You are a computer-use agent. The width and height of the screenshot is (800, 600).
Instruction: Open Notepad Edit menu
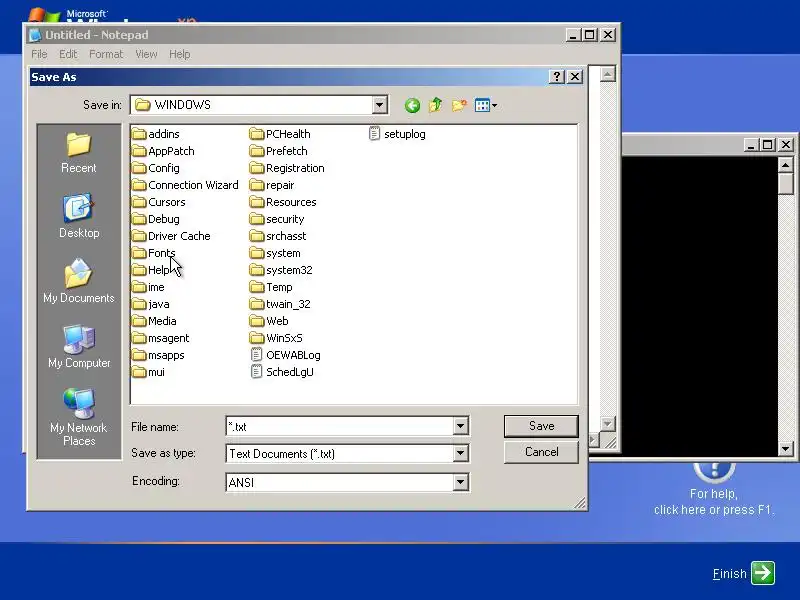(68, 54)
